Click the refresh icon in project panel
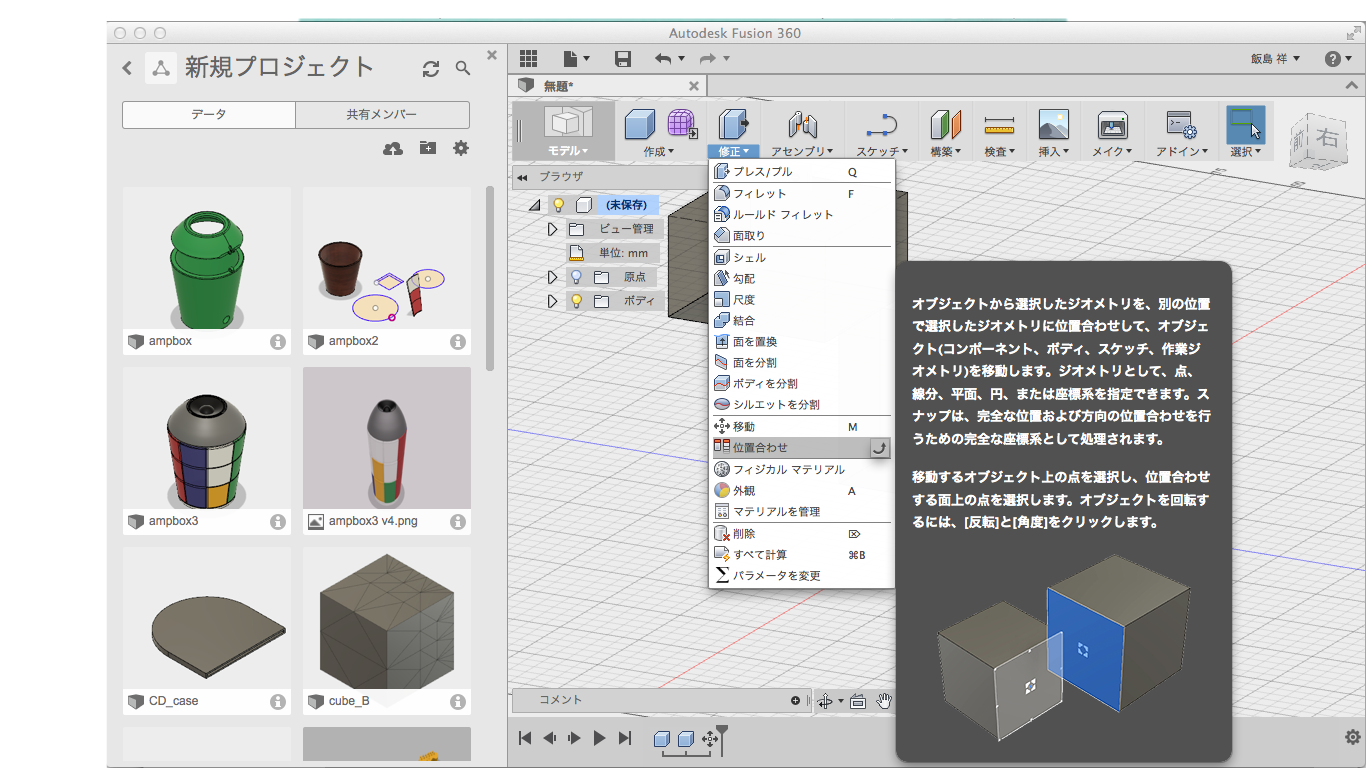 click(431, 68)
